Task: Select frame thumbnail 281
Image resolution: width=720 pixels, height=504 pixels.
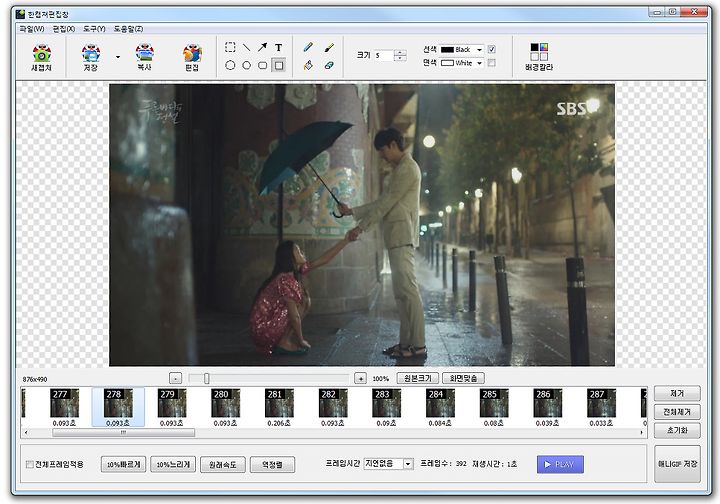Action: pos(279,403)
